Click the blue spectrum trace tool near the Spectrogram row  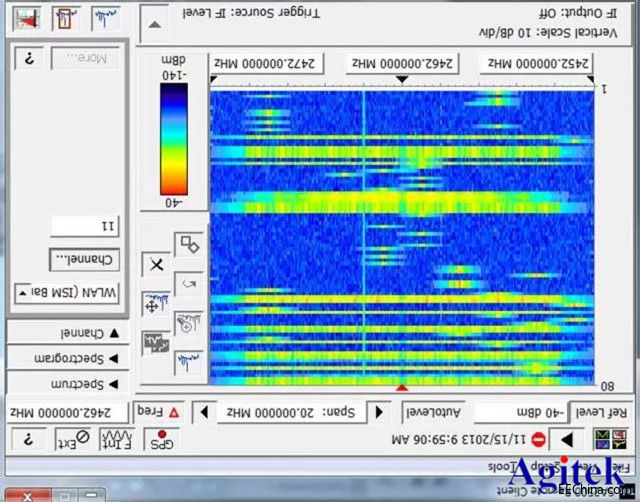point(189,362)
